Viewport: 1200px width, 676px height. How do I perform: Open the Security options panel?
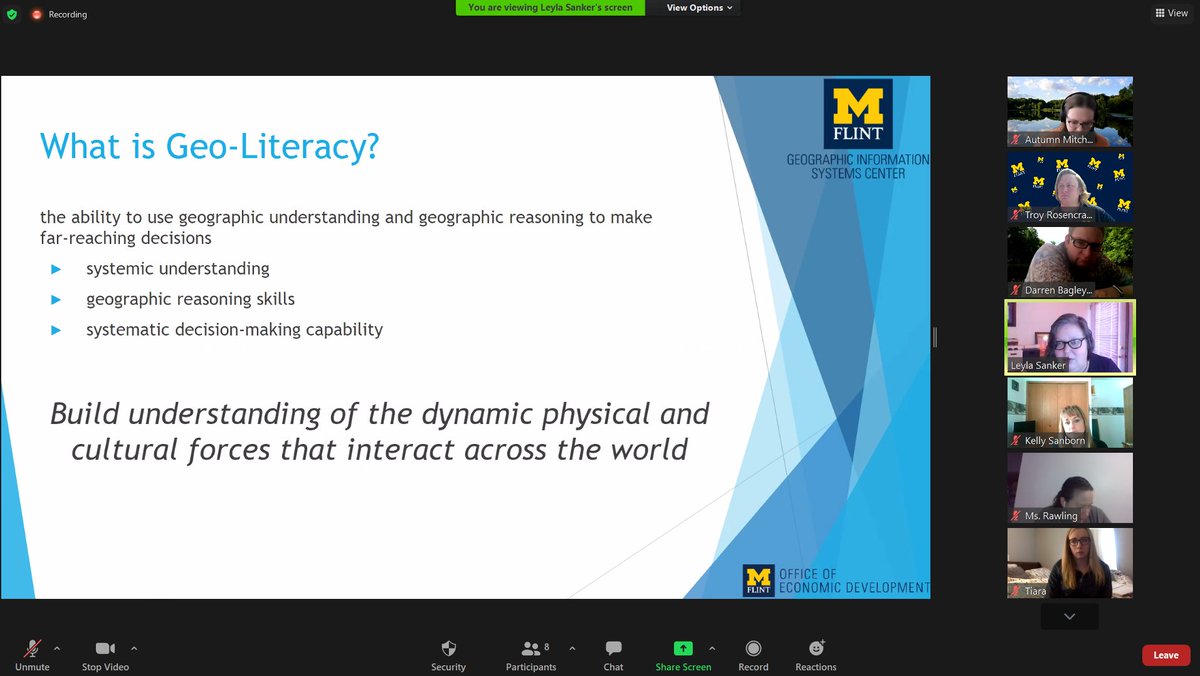click(x=448, y=654)
